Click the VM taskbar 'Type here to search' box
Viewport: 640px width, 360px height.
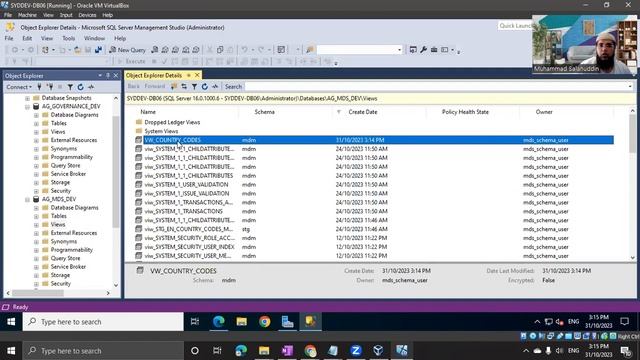click(103, 322)
